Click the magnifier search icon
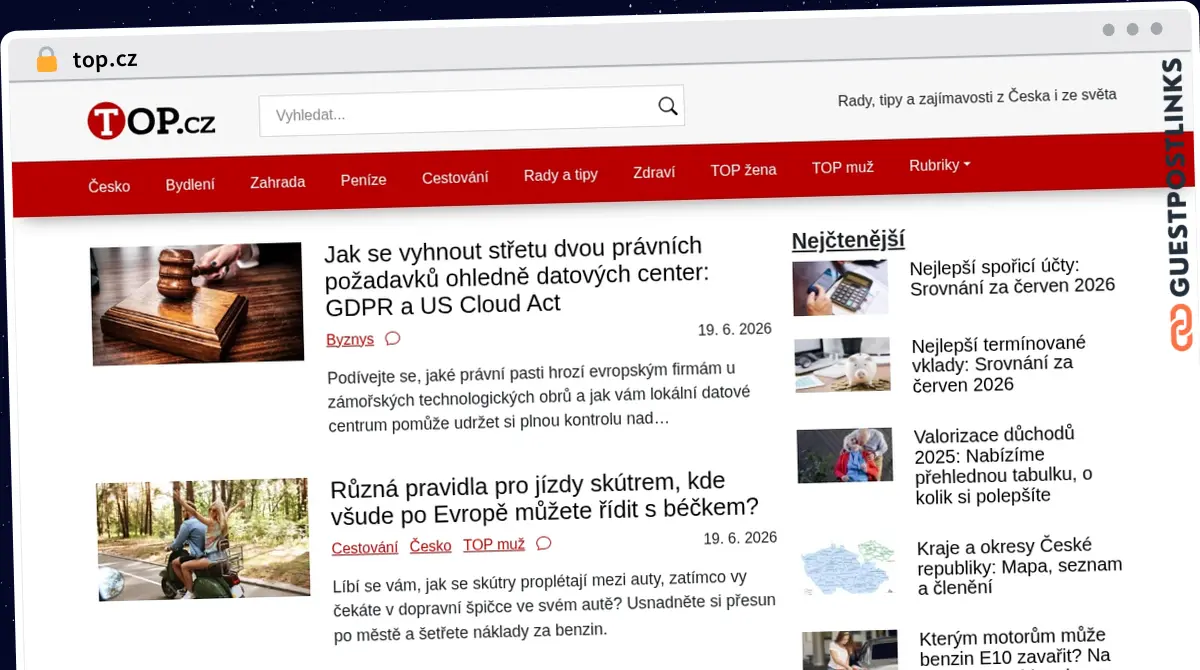Image resolution: width=1200 pixels, height=670 pixels. pos(667,106)
